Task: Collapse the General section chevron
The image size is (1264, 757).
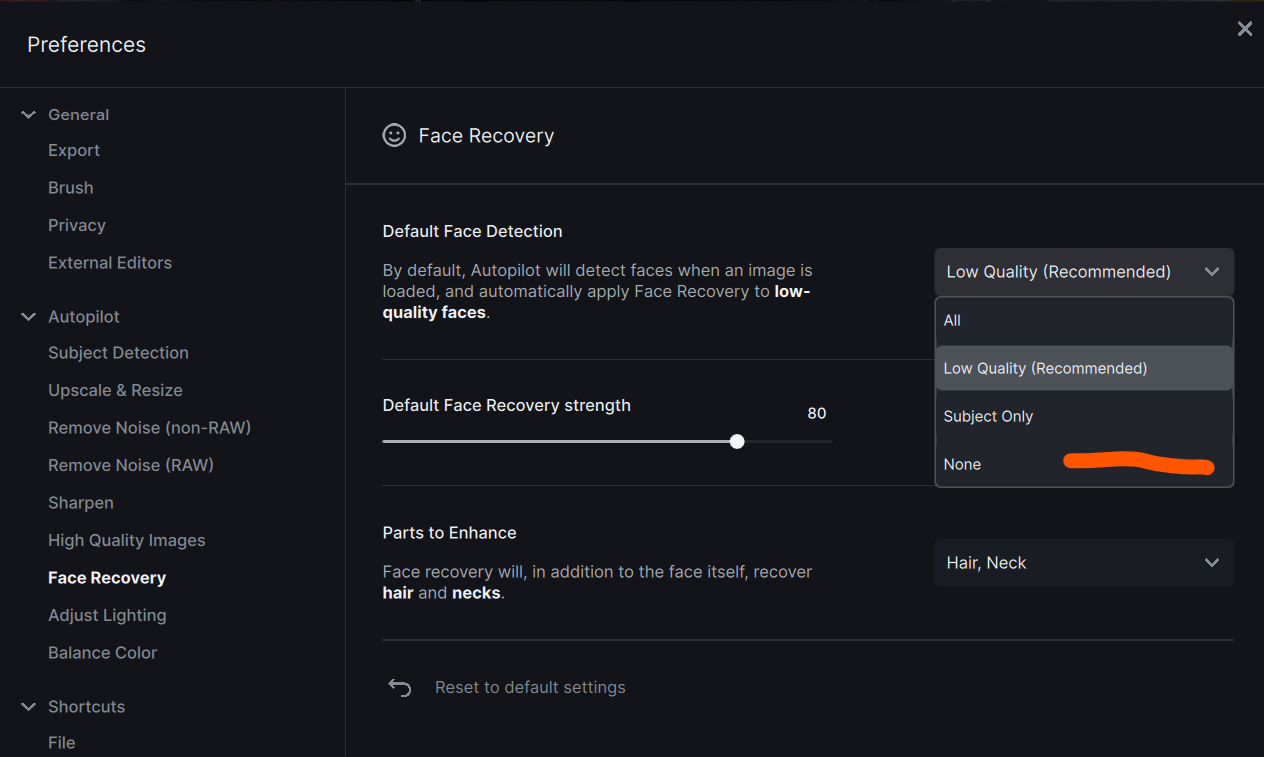Action: pyautogui.click(x=28, y=115)
